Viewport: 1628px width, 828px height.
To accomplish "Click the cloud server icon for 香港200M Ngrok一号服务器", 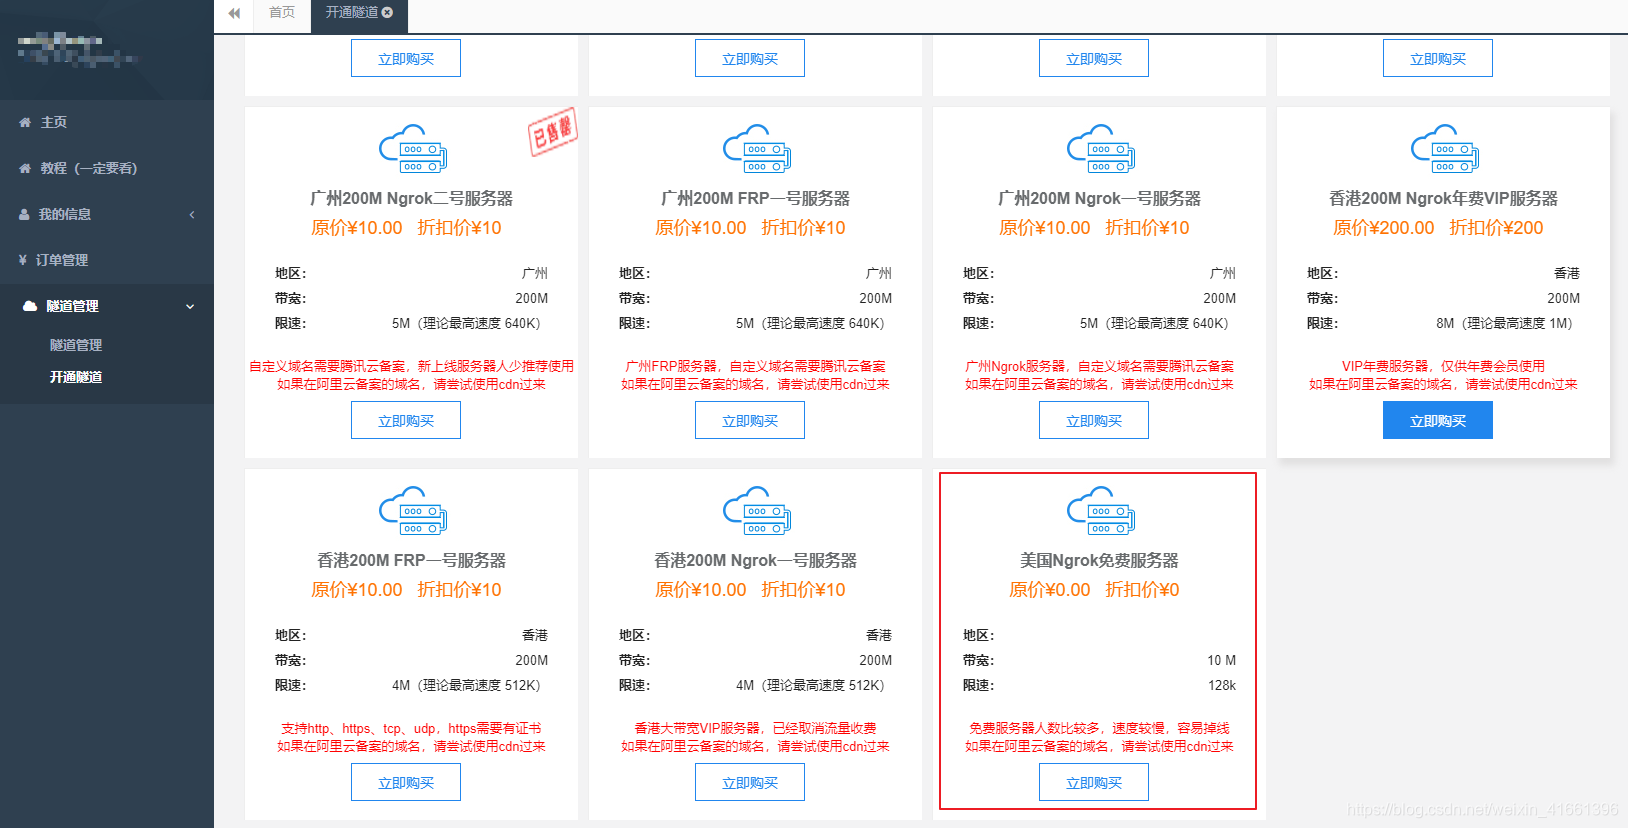I will click(x=756, y=511).
